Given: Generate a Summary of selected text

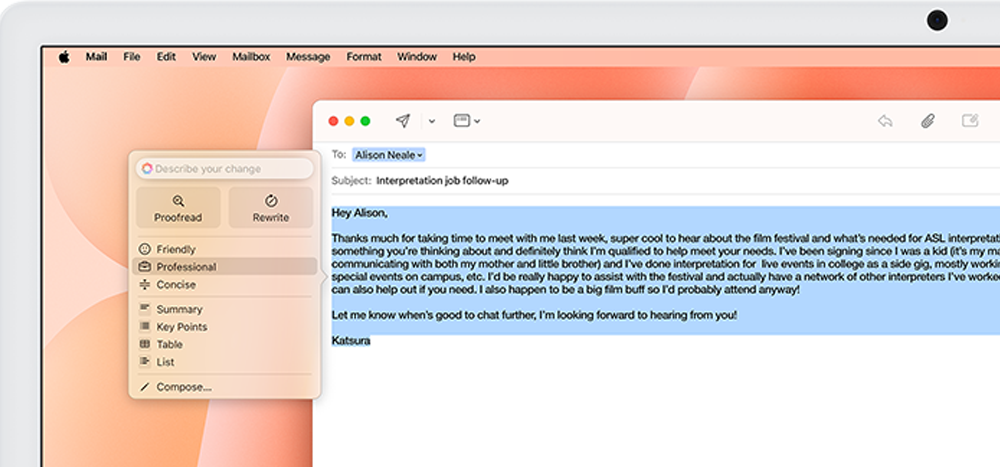Looking at the screenshot, I should [179, 309].
